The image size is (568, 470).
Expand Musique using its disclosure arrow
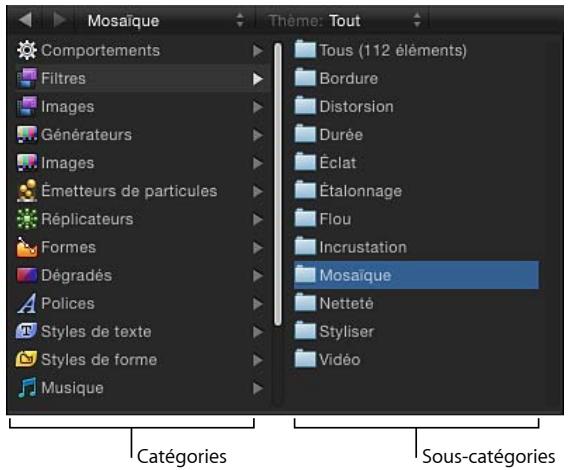click(x=258, y=388)
